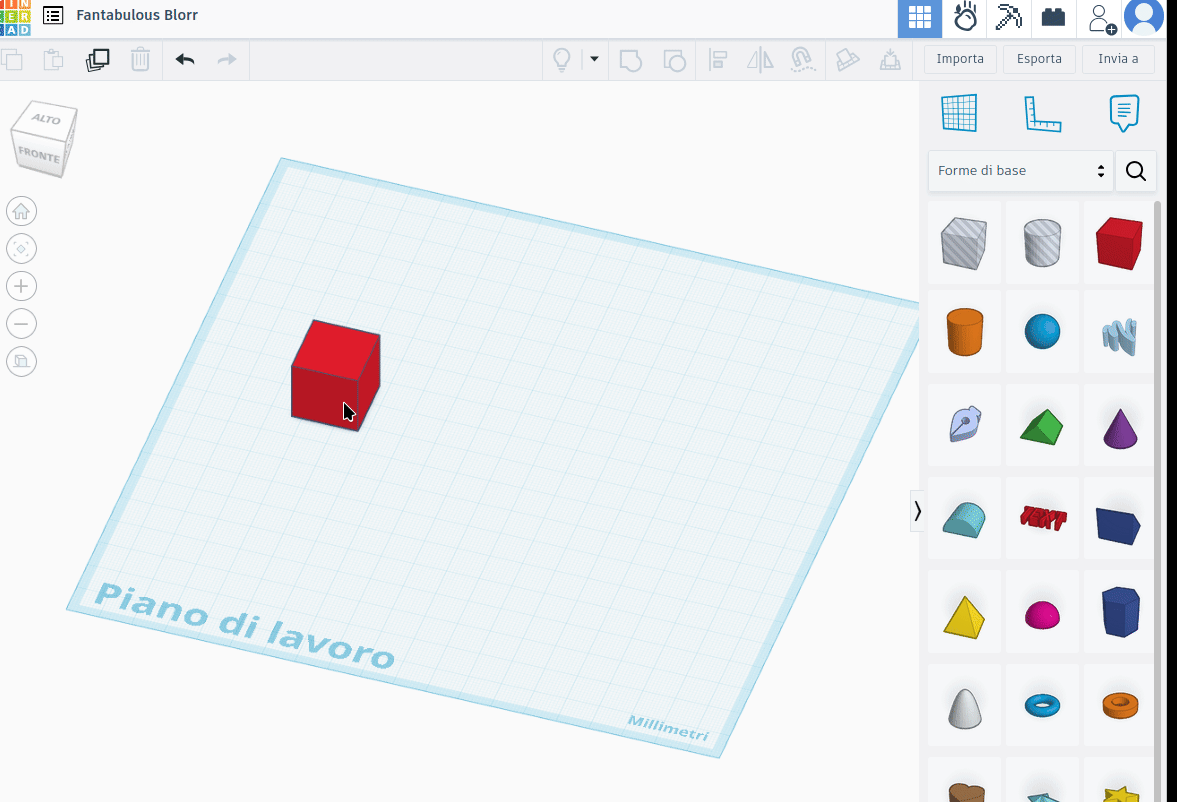1177x802 pixels.
Task: Duplicate and repeat the selected shape
Action: (98, 59)
